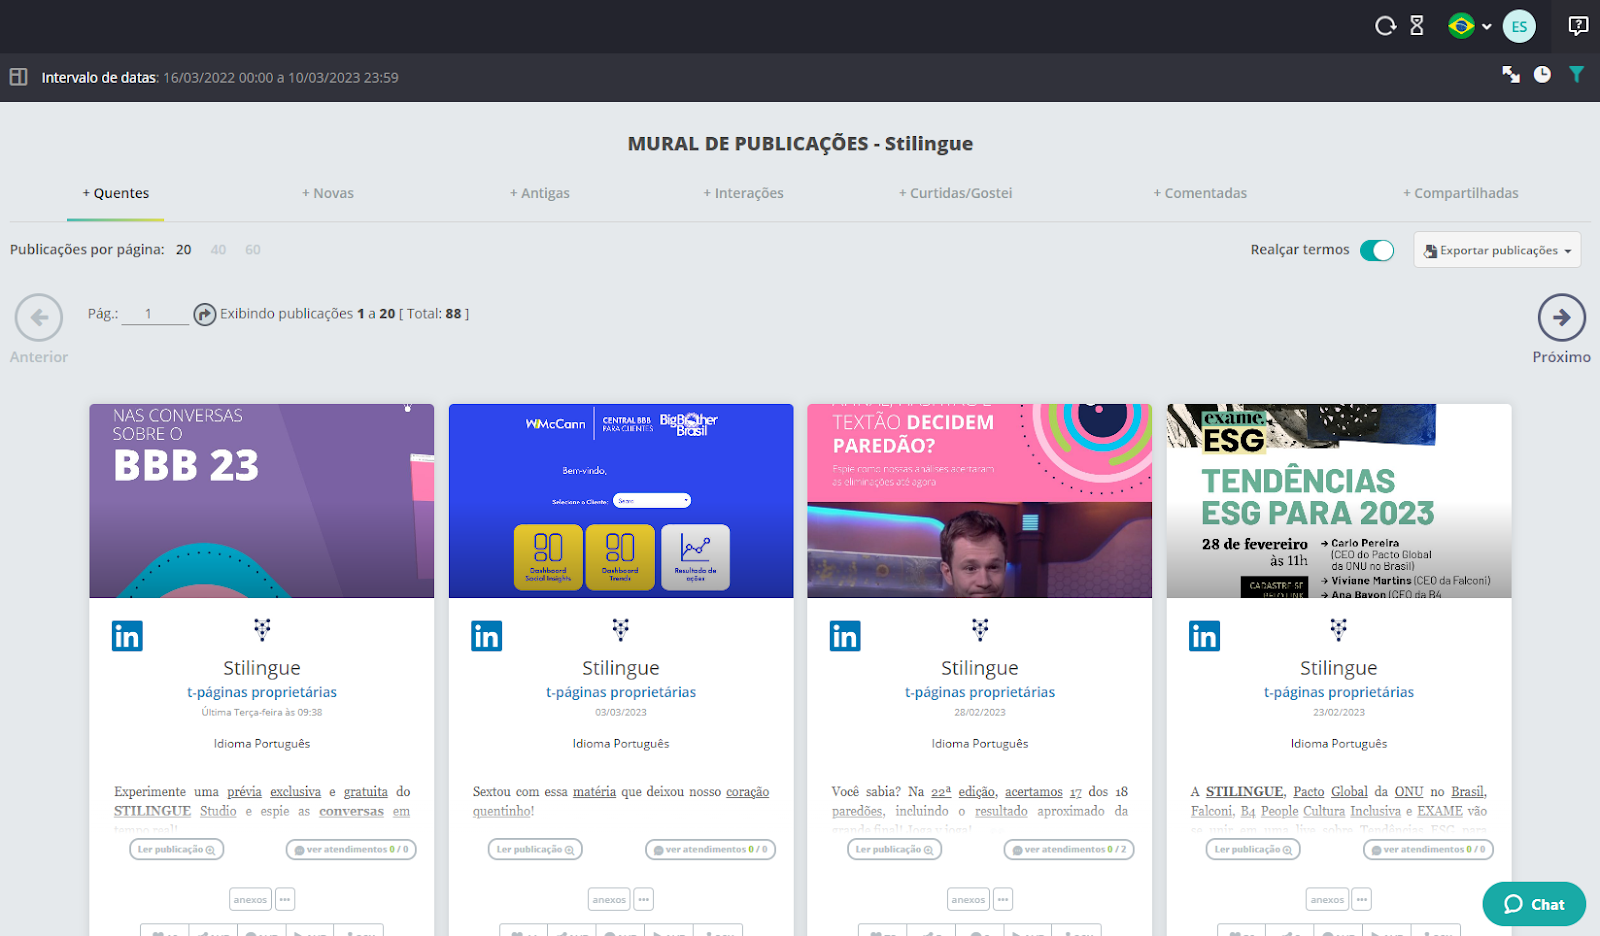Click Ler publicação on Experimente uma prévia post

[177, 849]
